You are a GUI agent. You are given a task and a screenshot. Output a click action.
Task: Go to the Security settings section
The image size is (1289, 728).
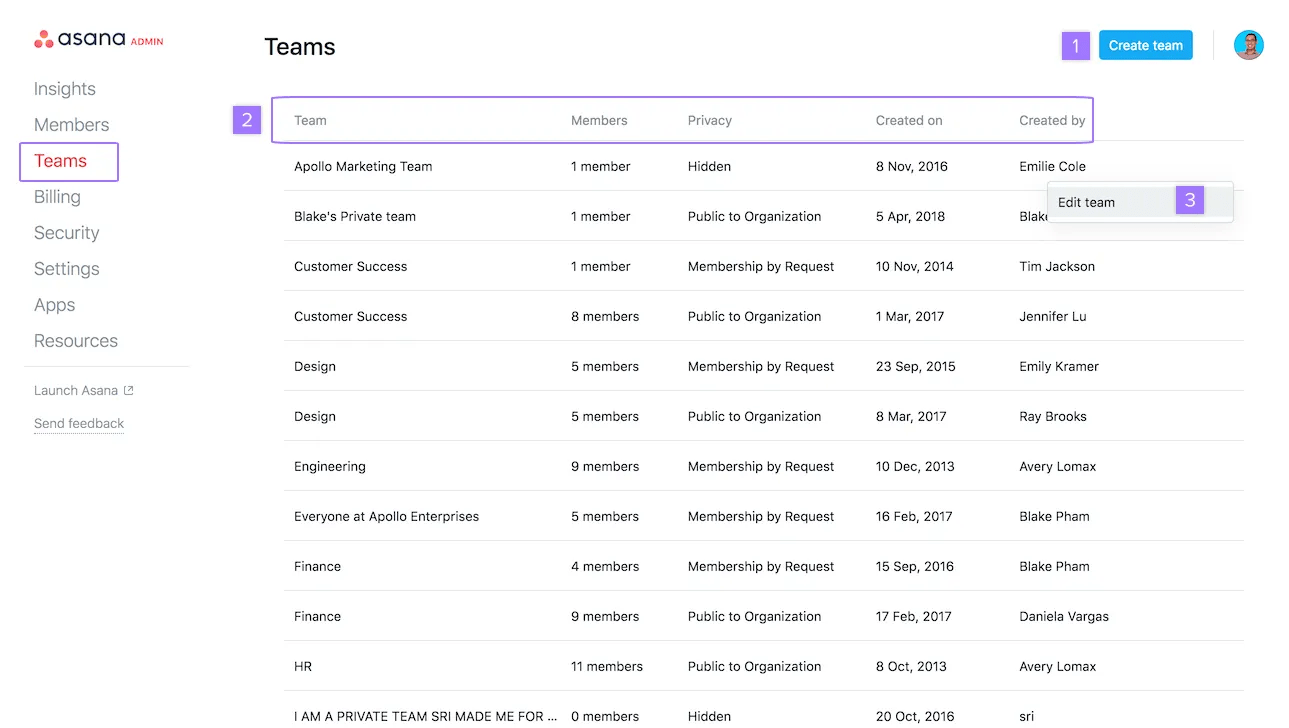click(x=66, y=232)
